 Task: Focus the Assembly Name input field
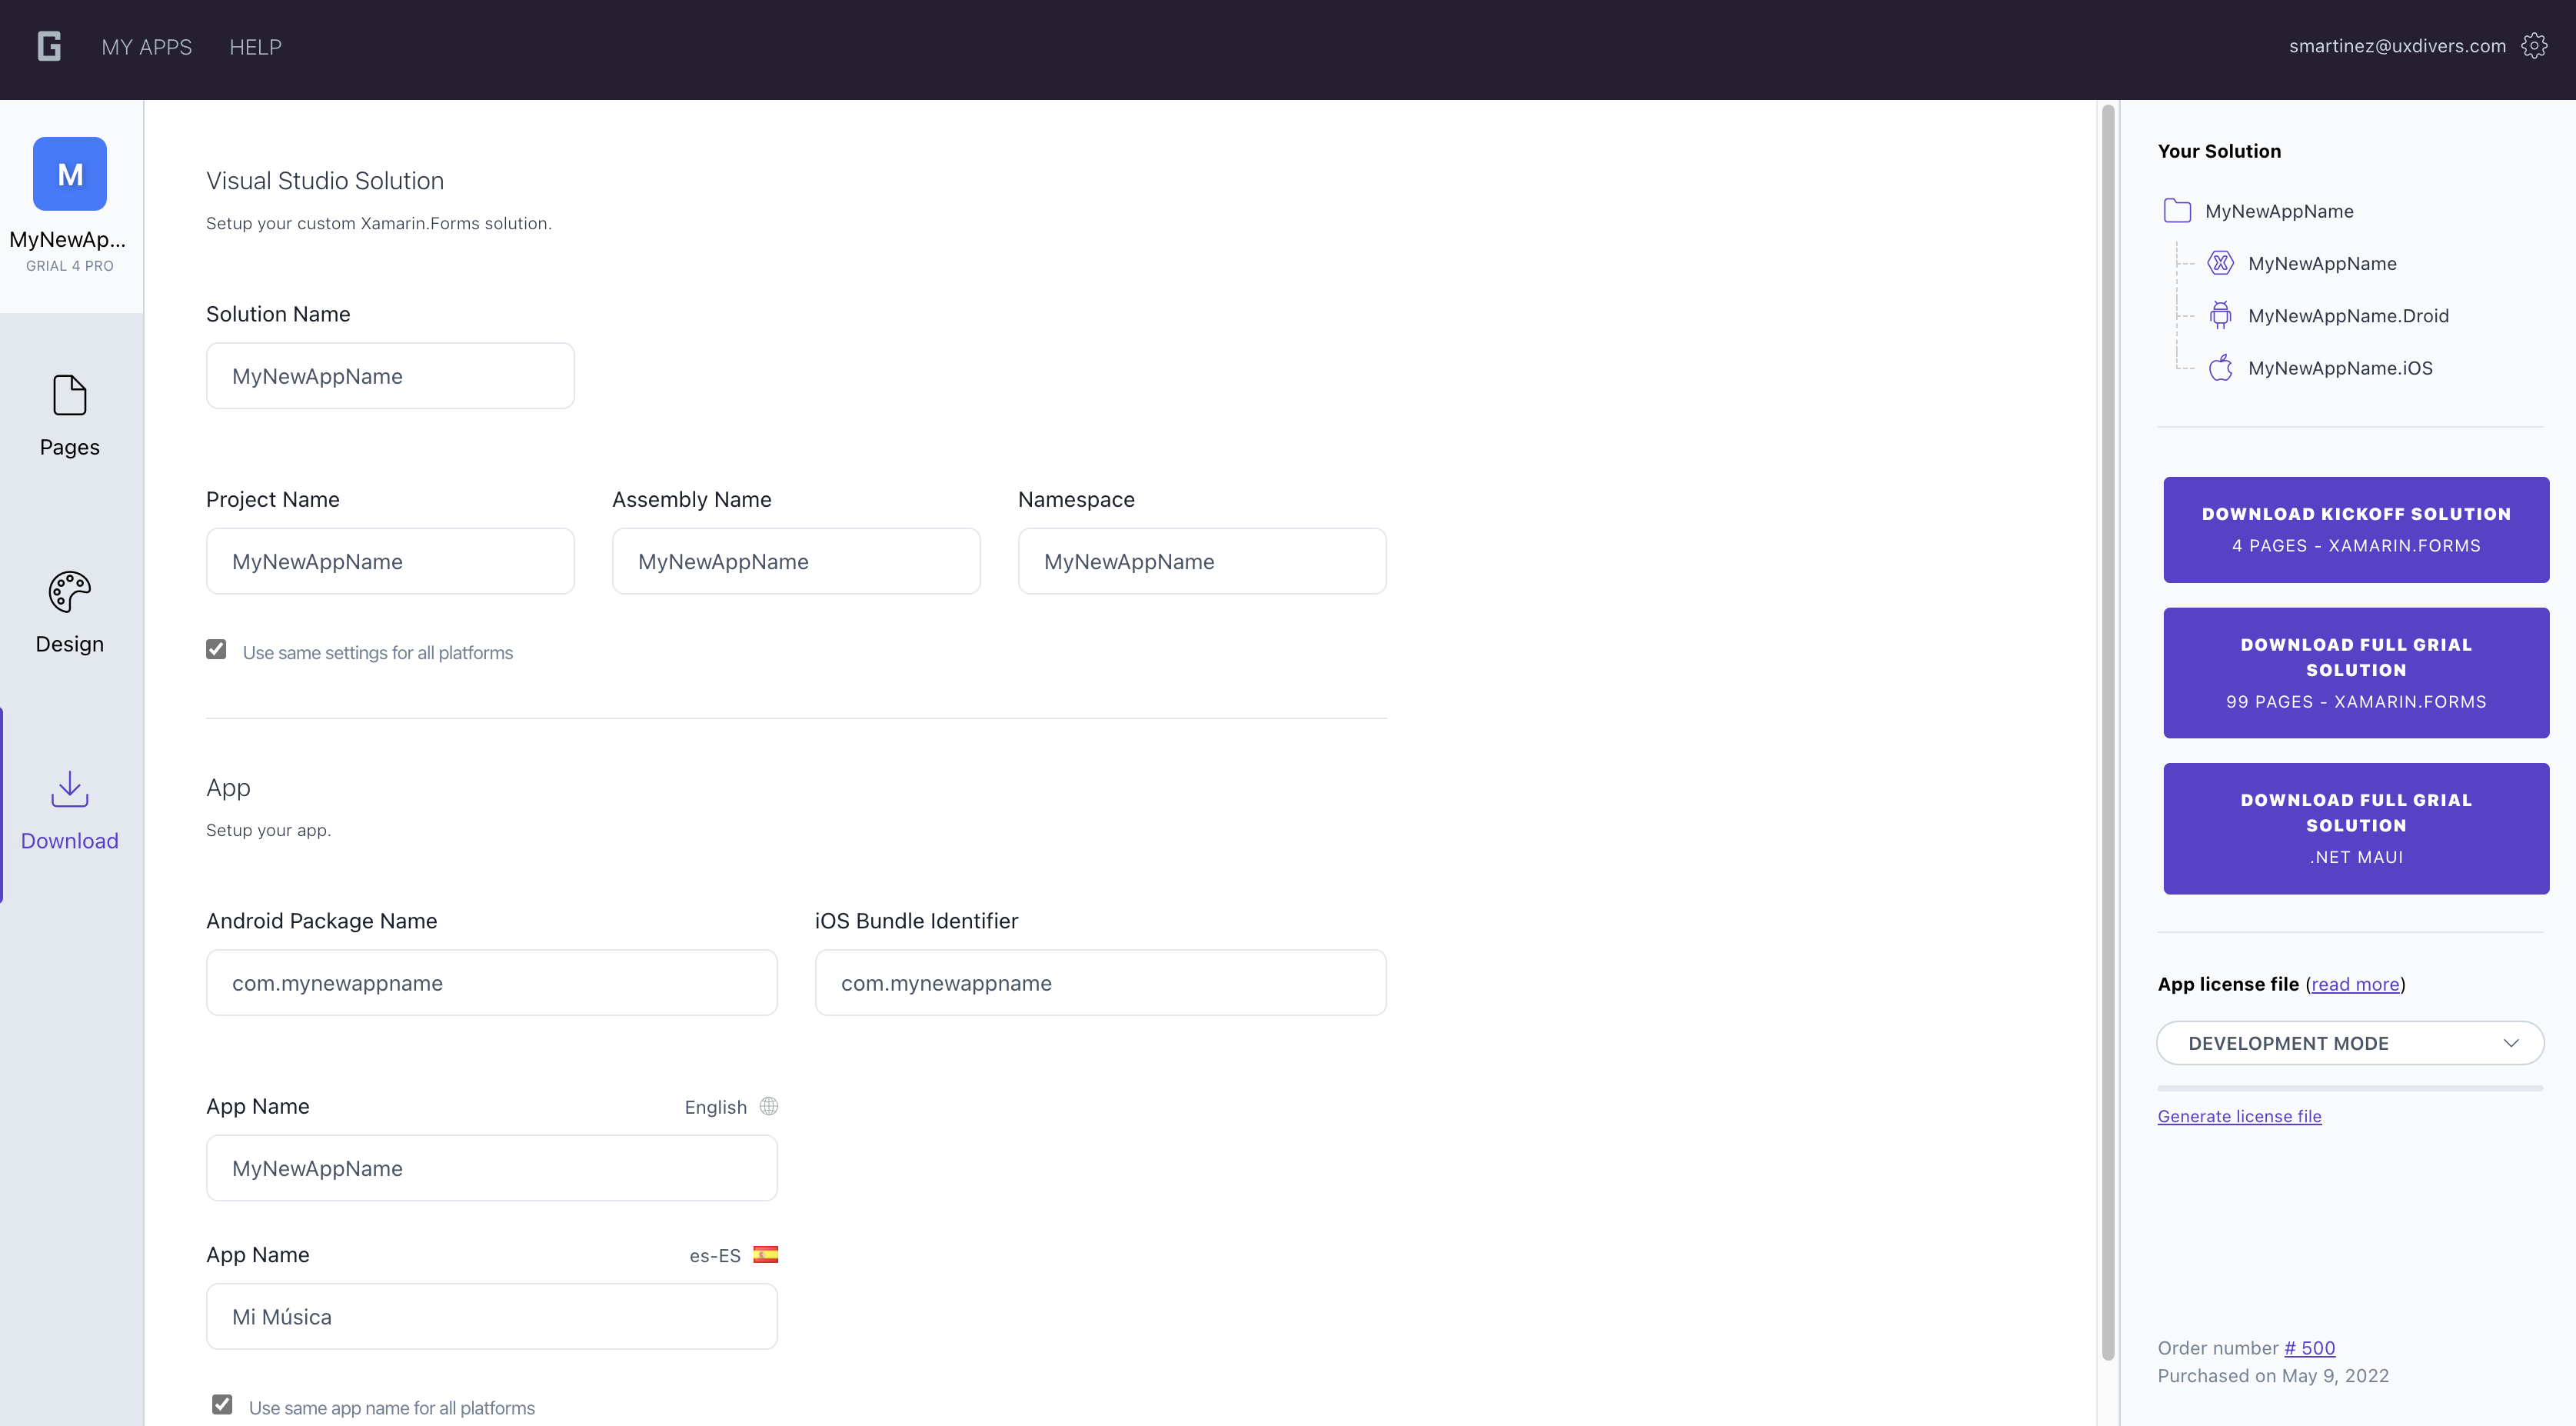pyautogui.click(x=796, y=562)
